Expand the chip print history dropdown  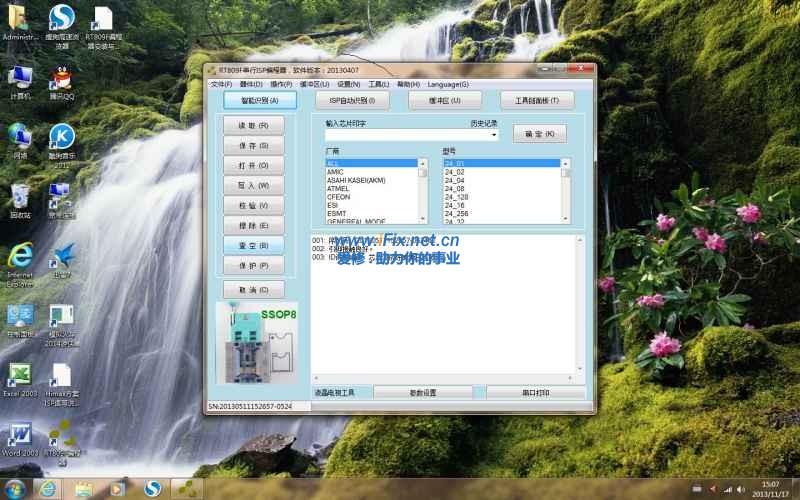tap(494, 135)
